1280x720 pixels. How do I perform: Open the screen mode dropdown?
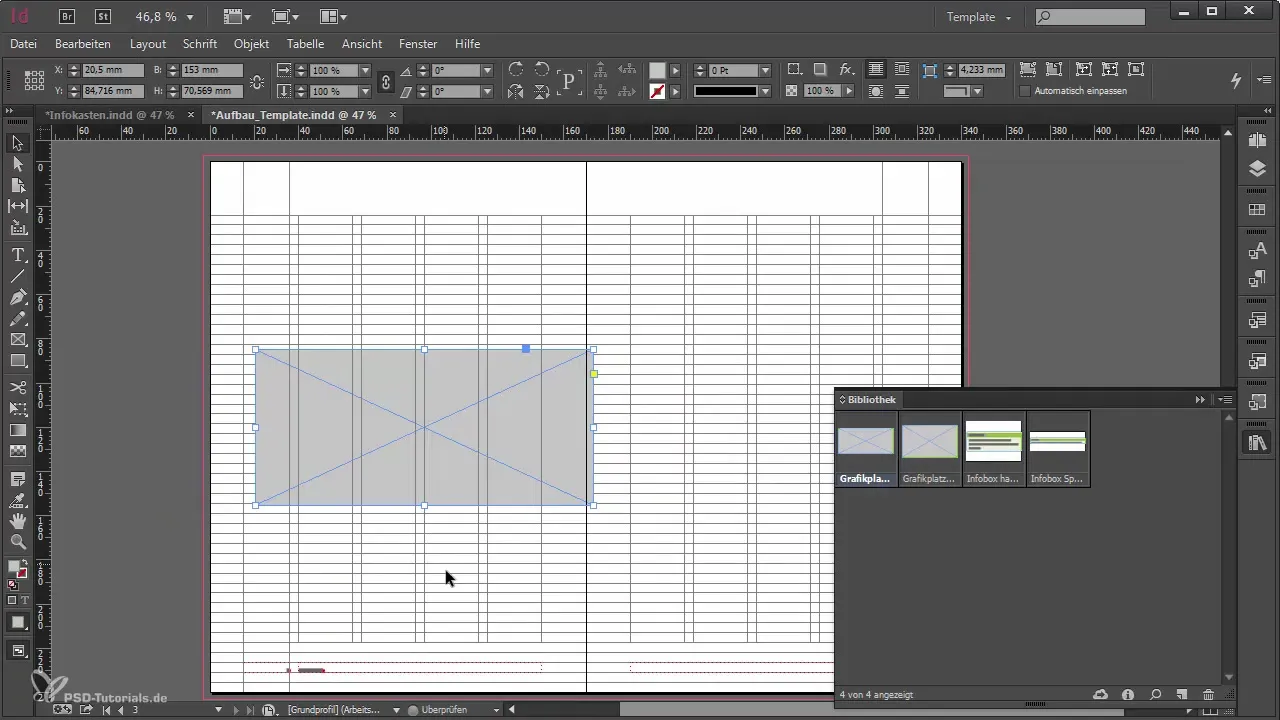point(285,17)
